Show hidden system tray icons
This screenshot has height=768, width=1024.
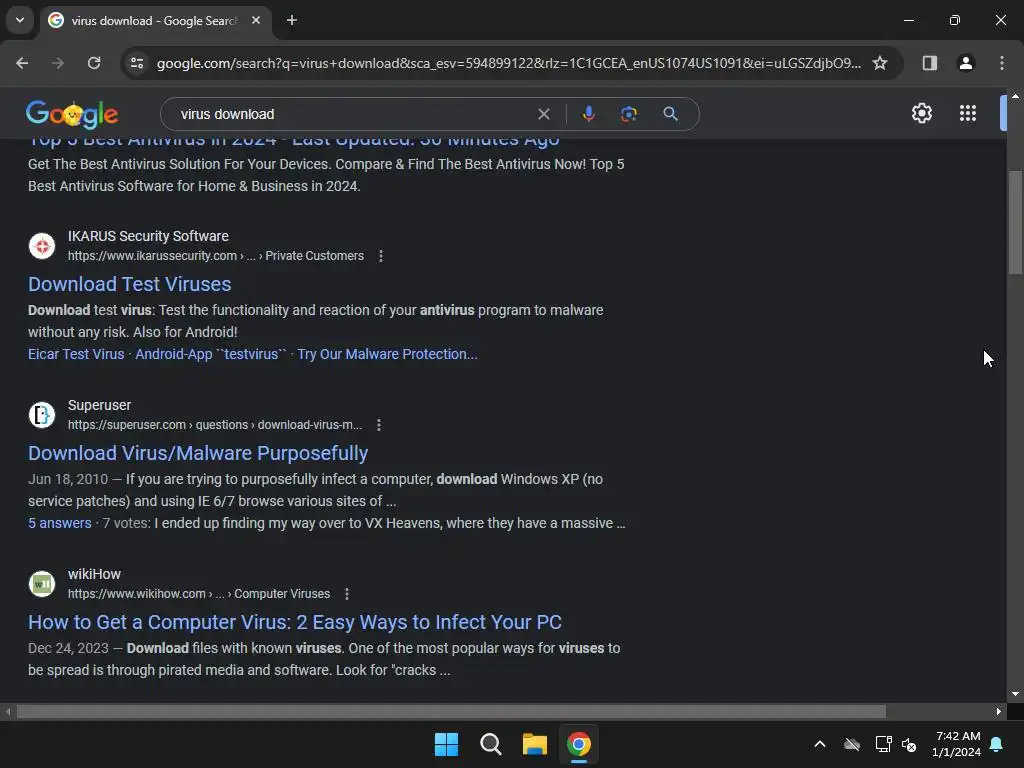pyautogui.click(x=820, y=744)
